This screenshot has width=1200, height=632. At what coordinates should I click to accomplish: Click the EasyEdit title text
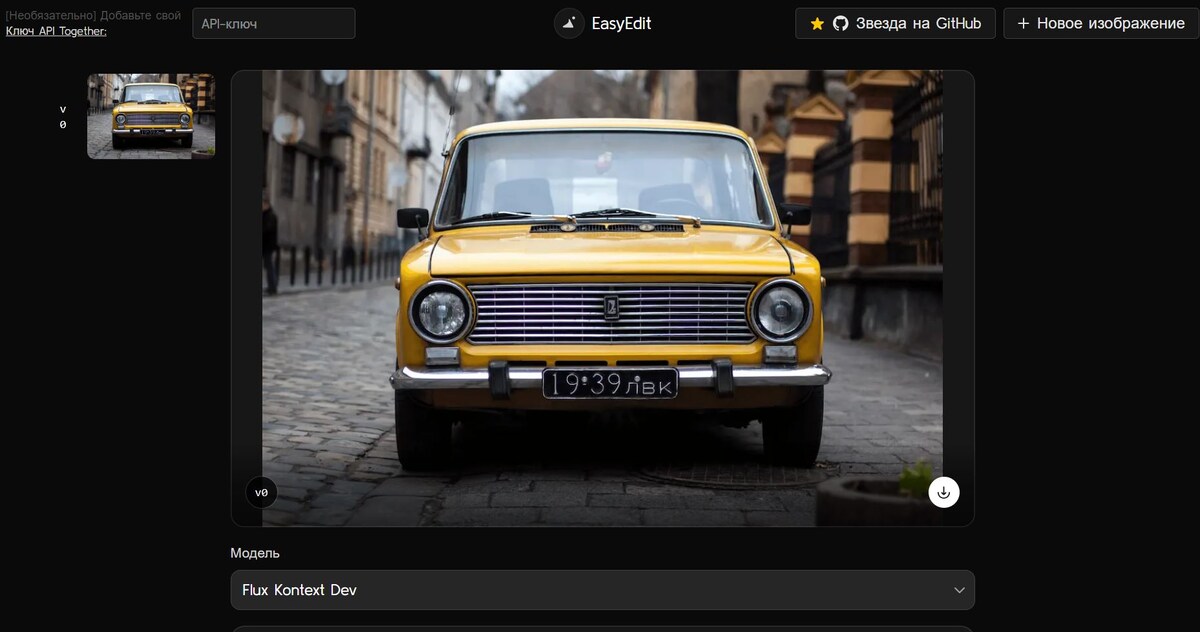pyautogui.click(x=621, y=23)
